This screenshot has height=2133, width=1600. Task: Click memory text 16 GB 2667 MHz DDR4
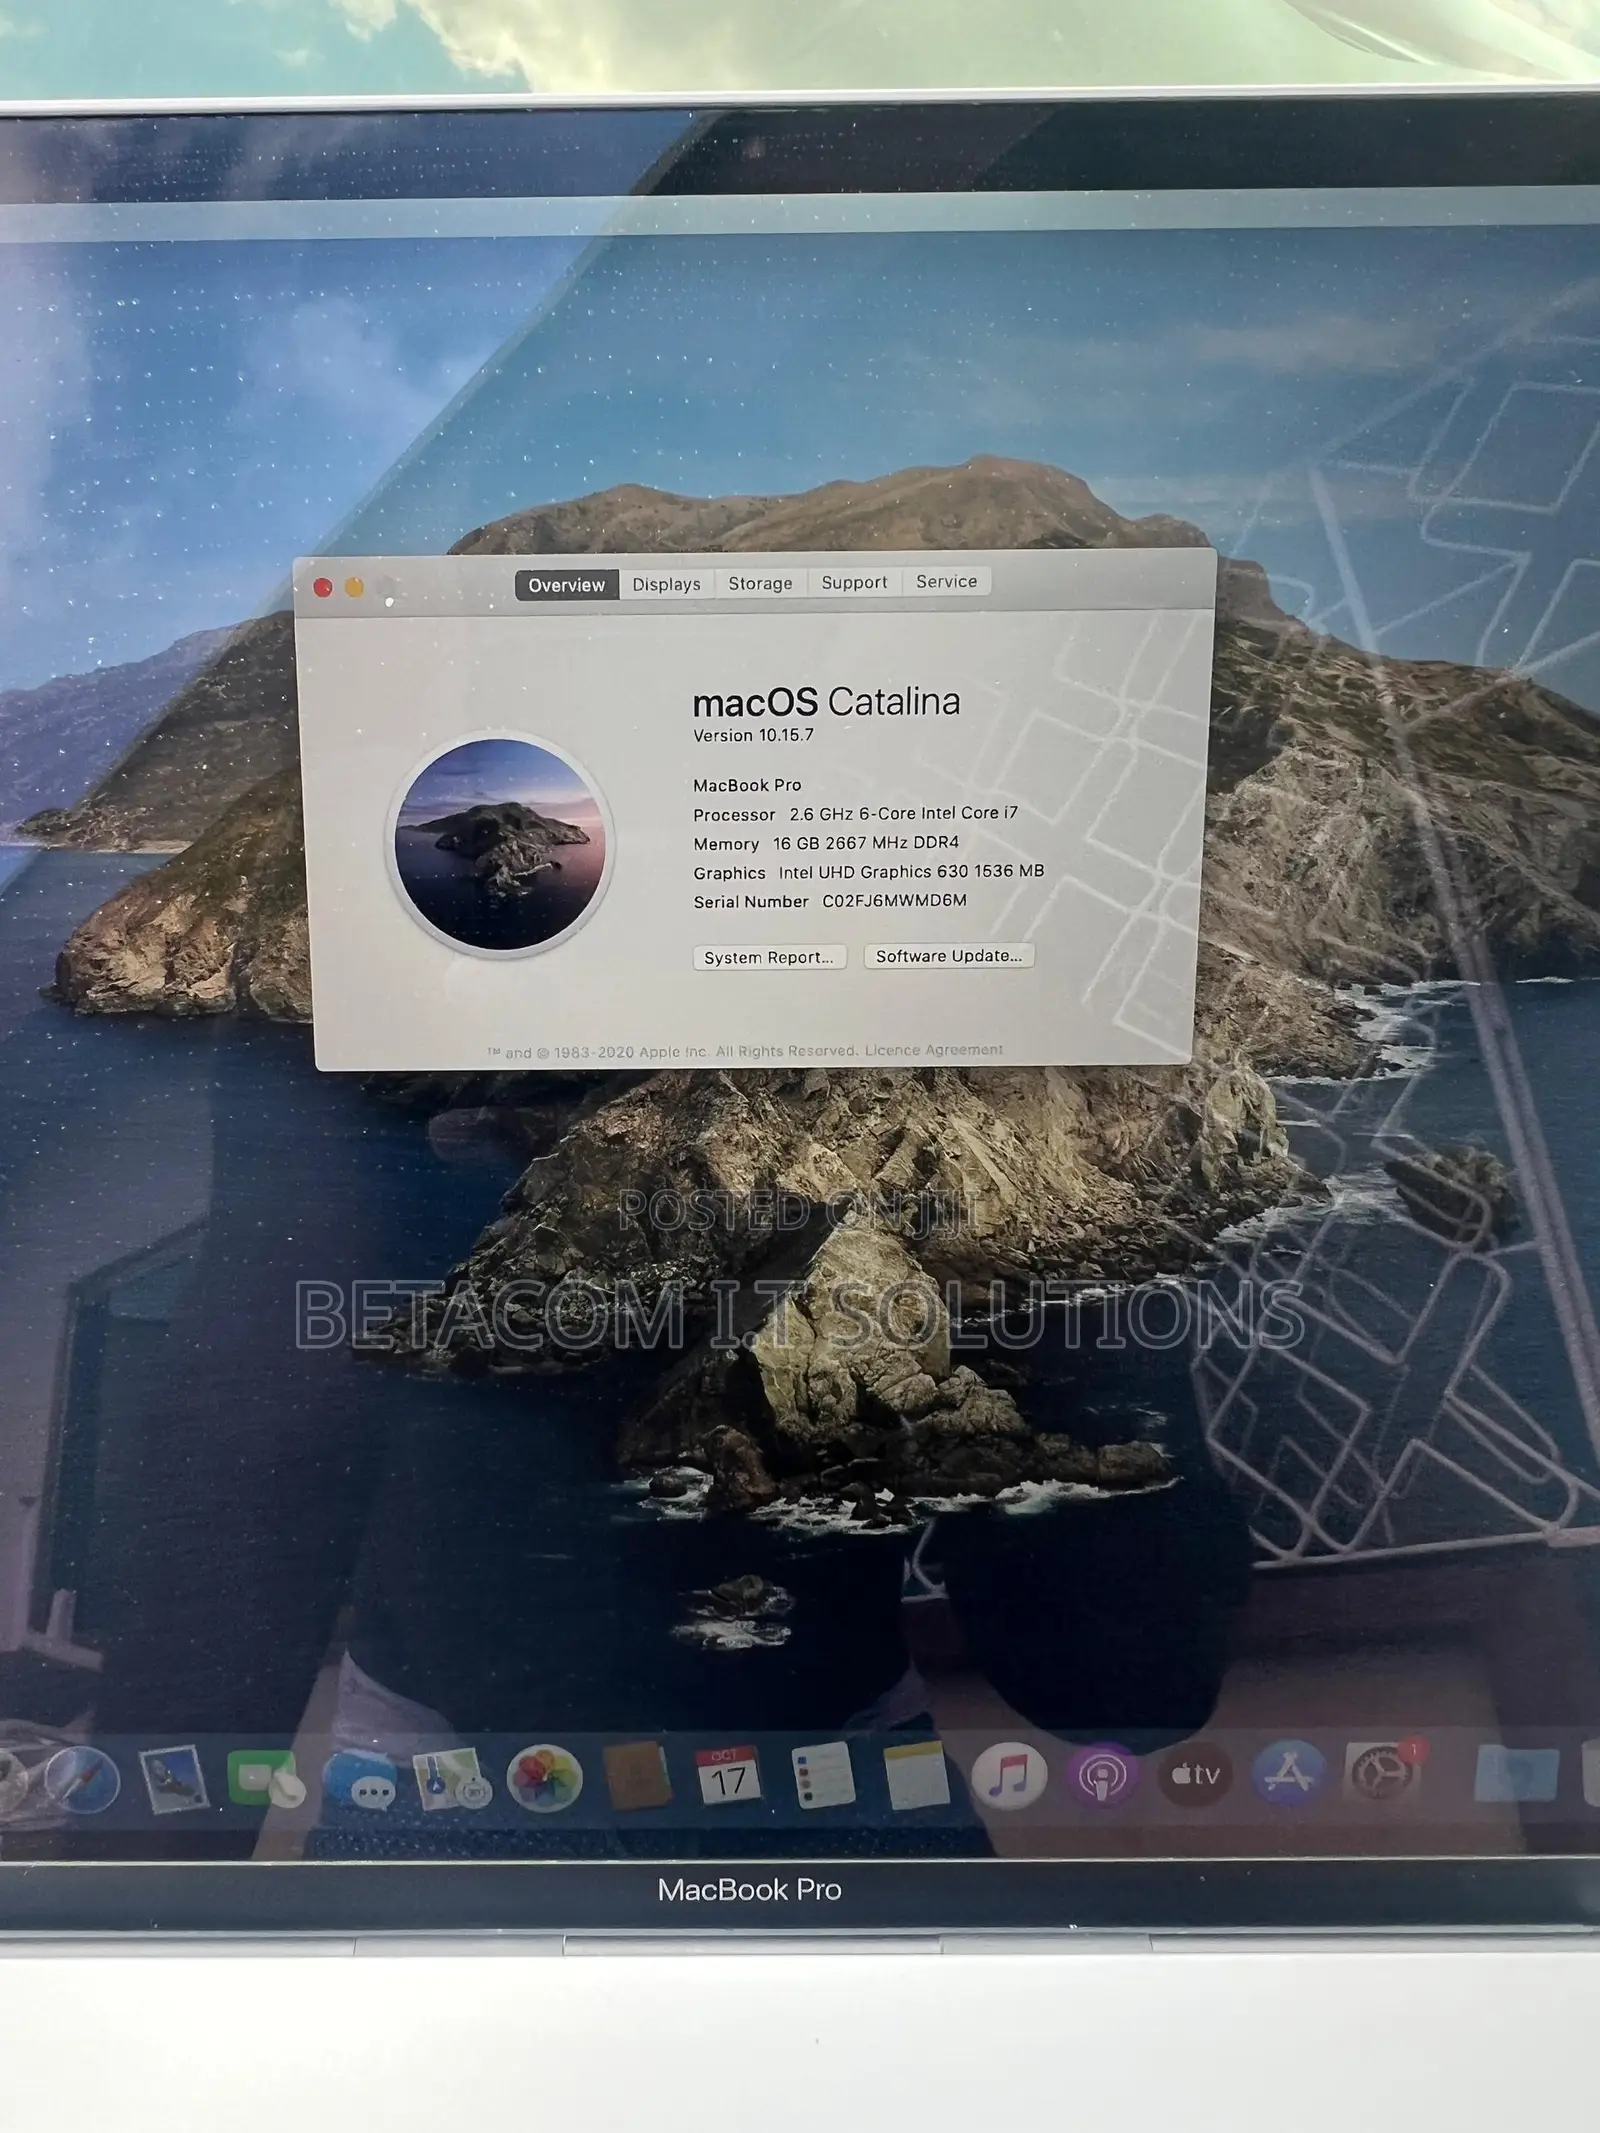pyautogui.click(x=866, y=843)
